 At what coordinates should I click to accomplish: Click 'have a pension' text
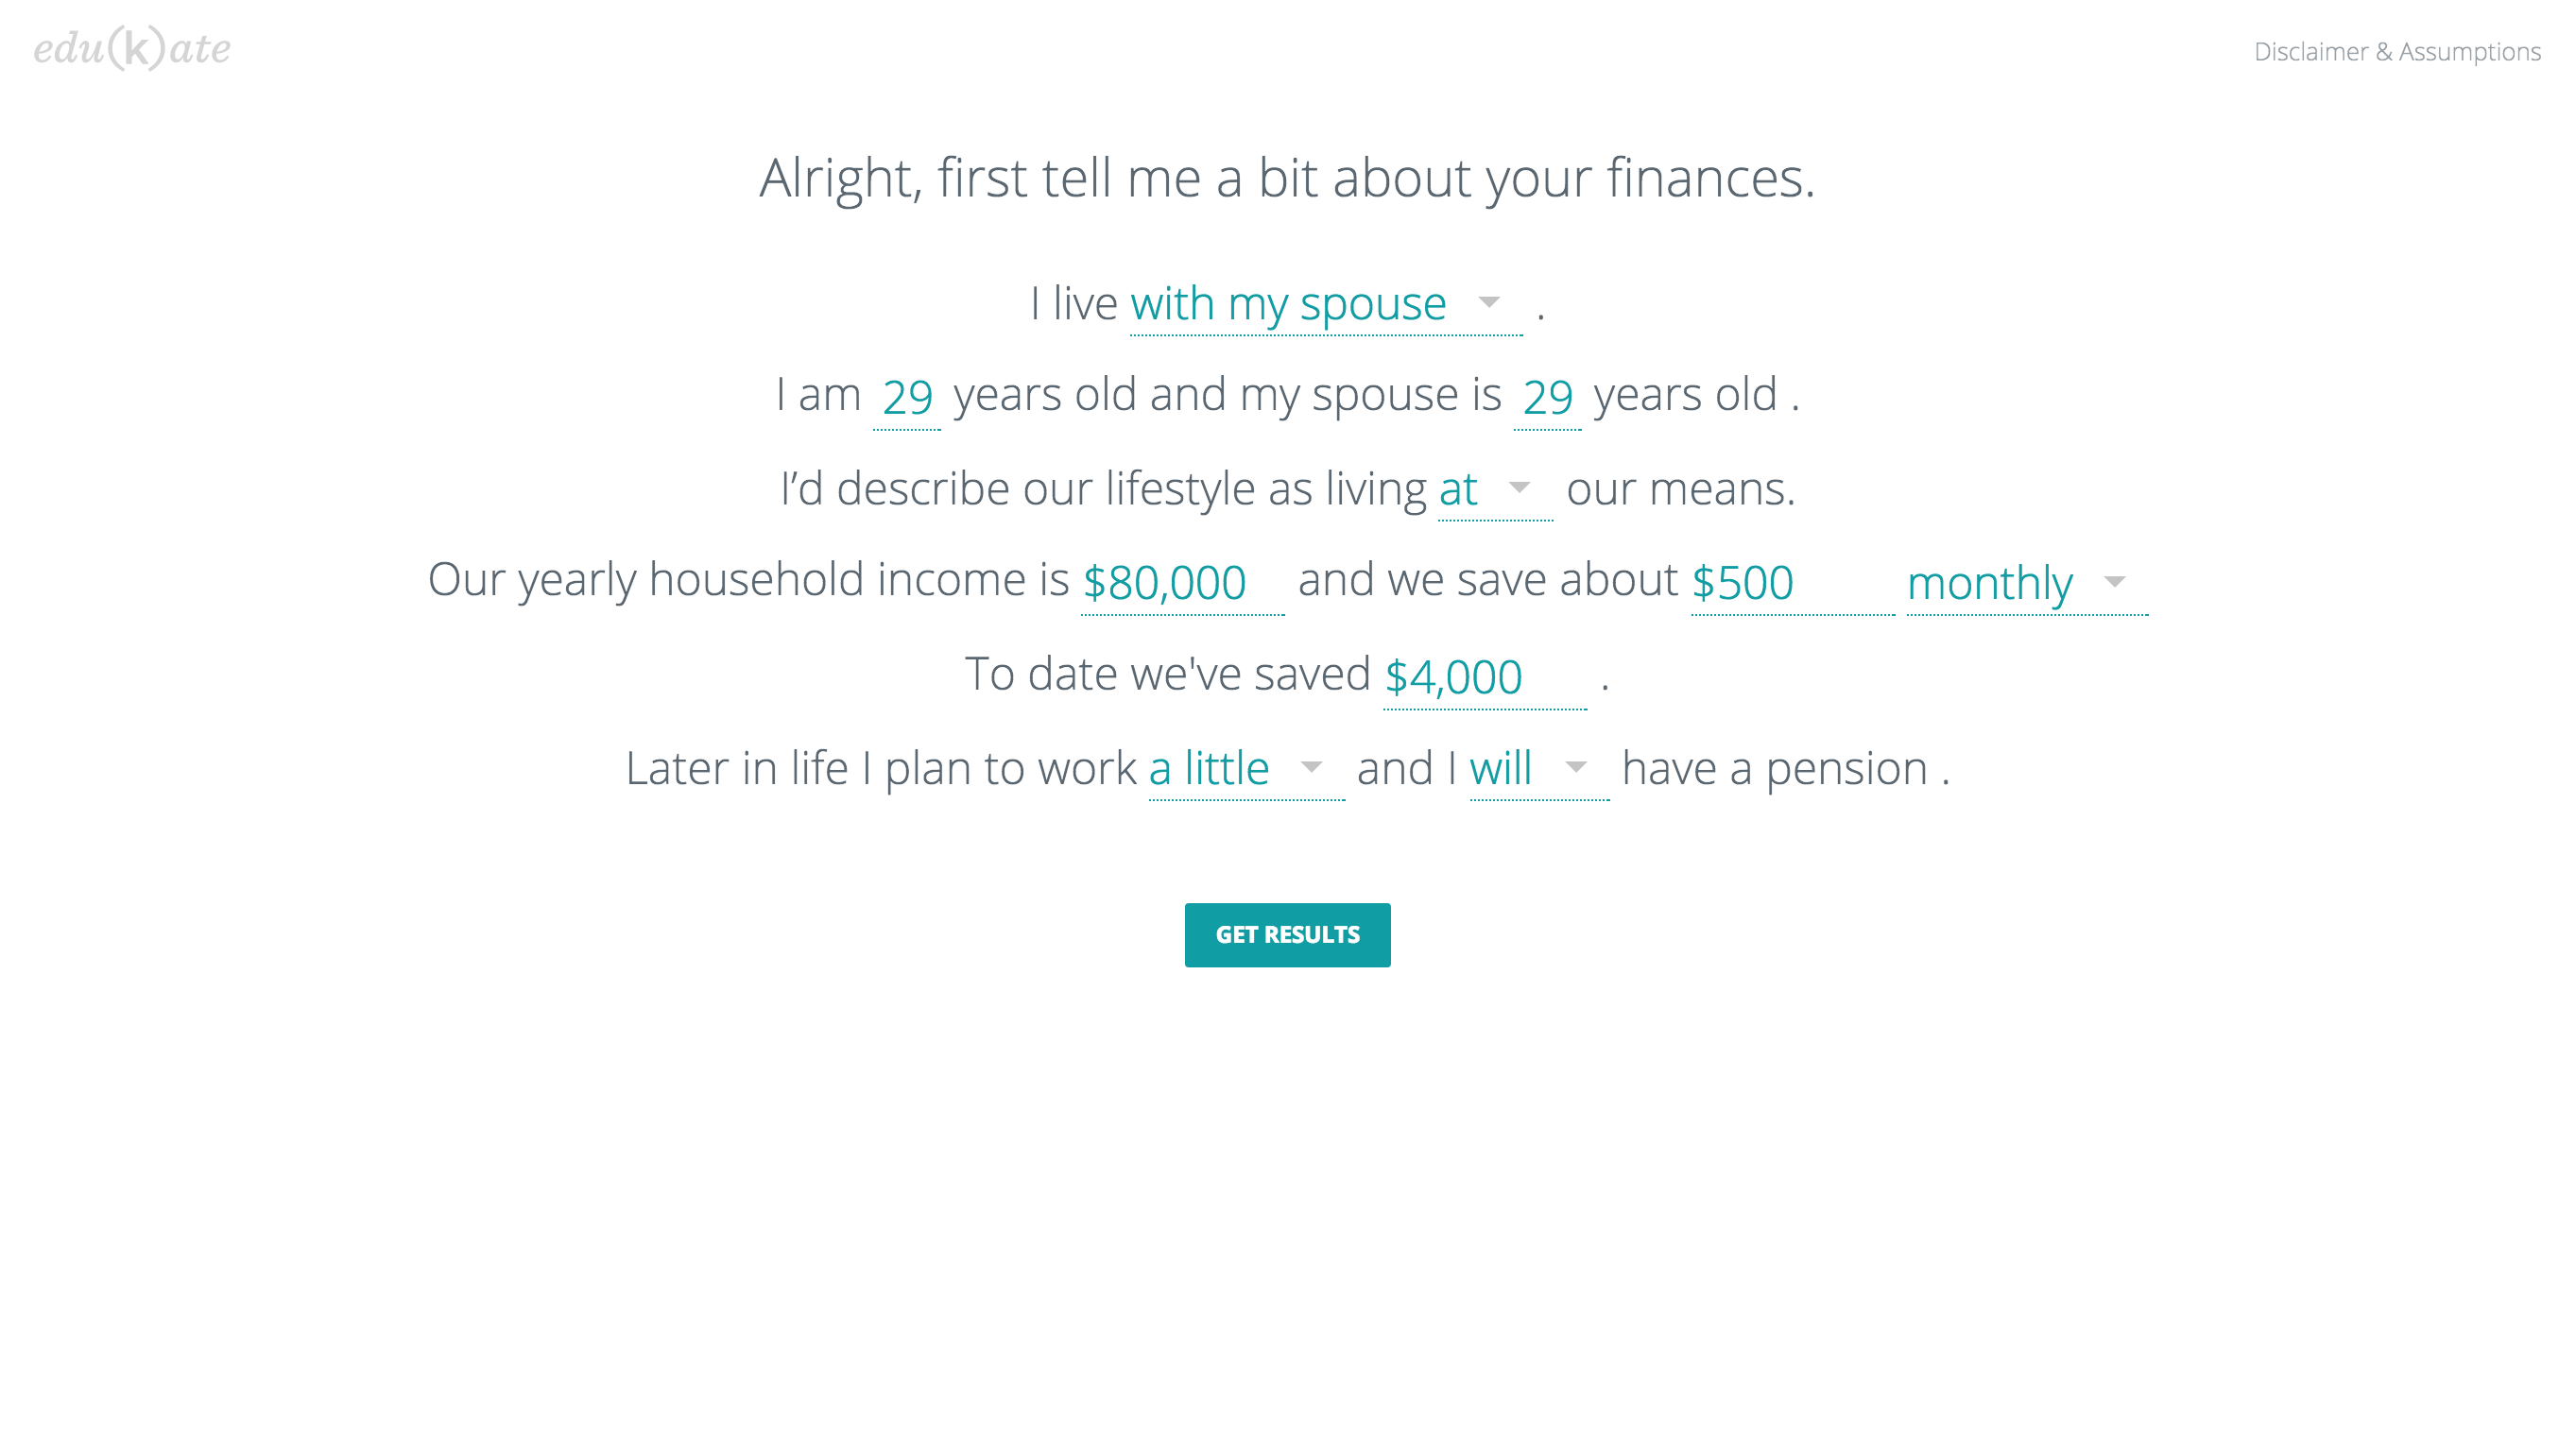[1774, 769]
